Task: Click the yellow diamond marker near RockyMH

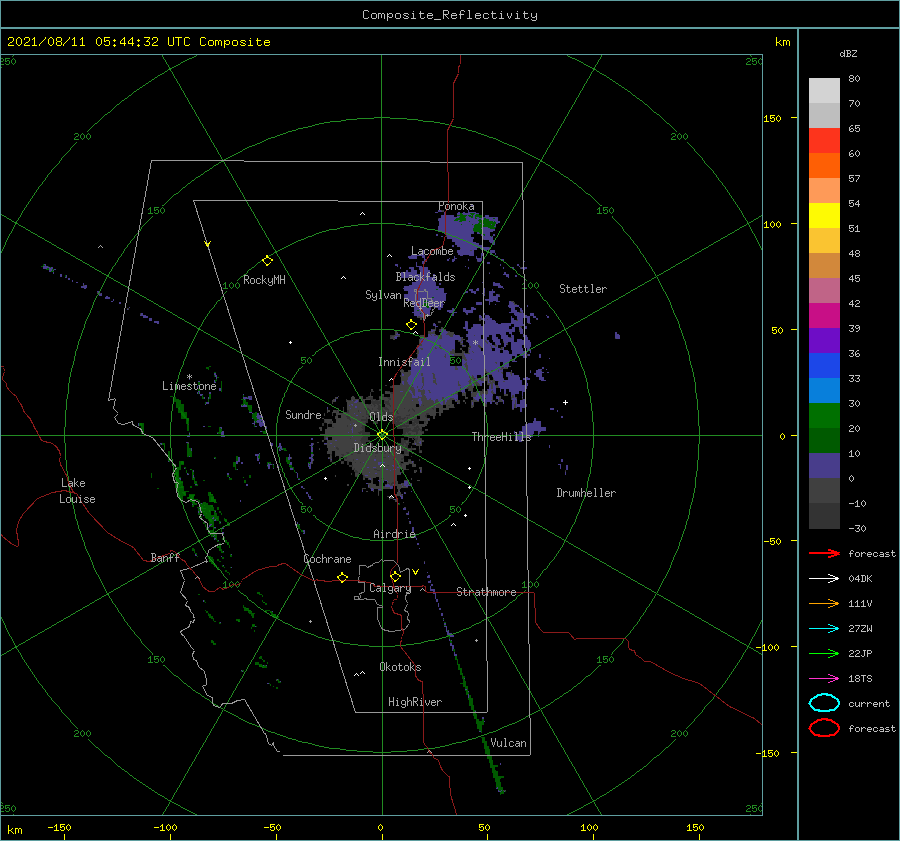Action: tap(267, 261)
